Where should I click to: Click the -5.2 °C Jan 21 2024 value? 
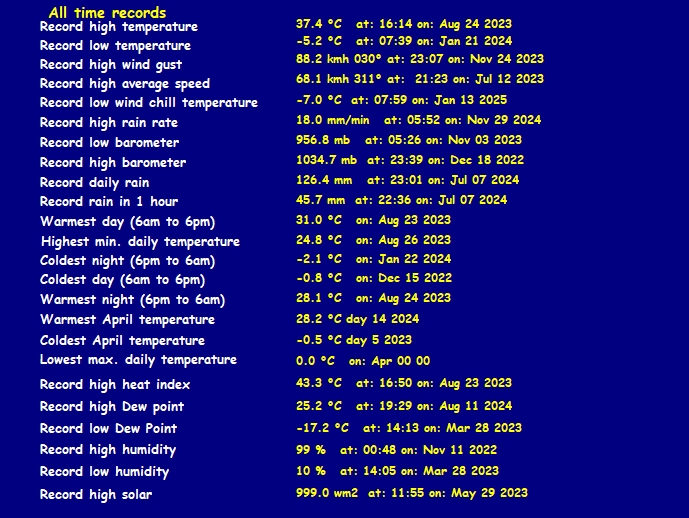point(404,41)
